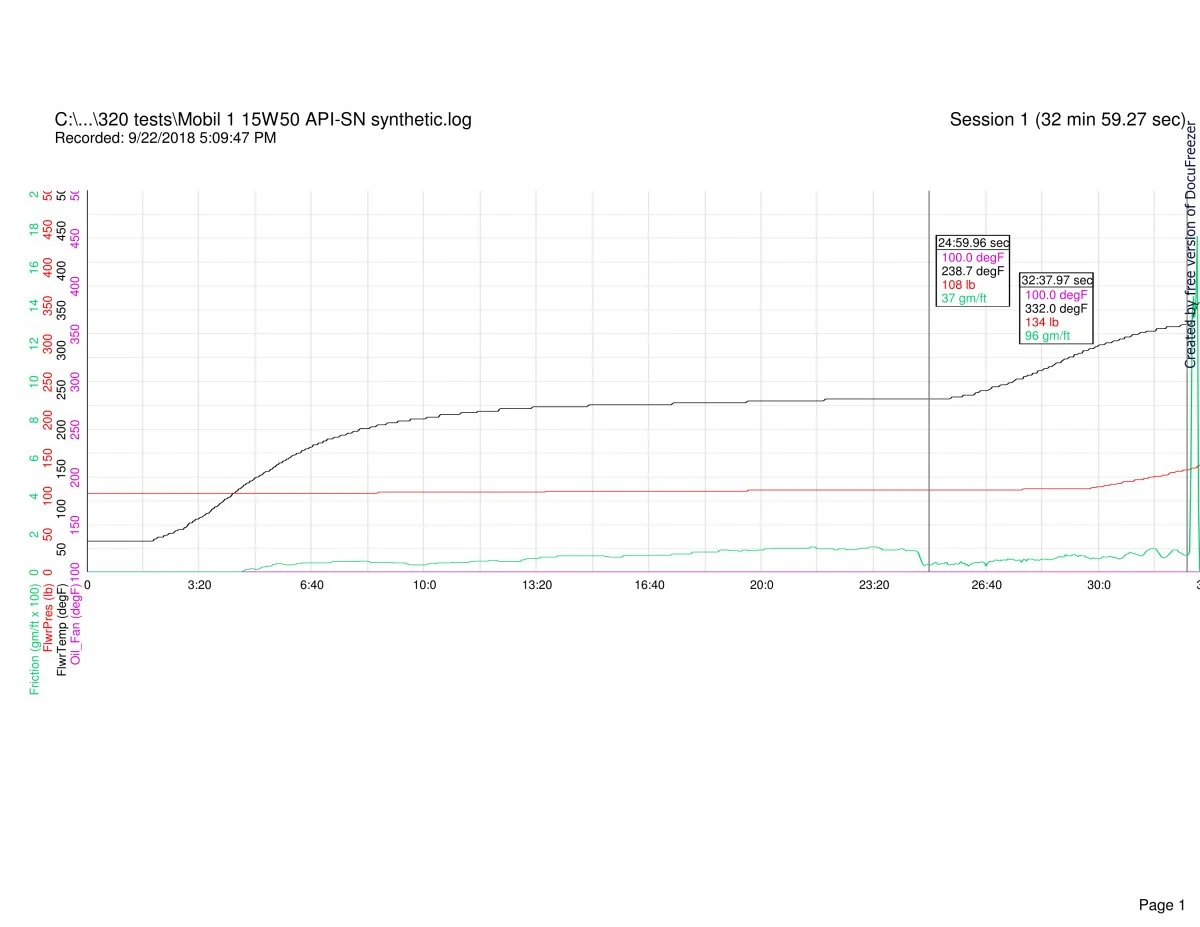Click the 13:20 time axis tick label
This screenshot has height=927, width=1200.
537,585
